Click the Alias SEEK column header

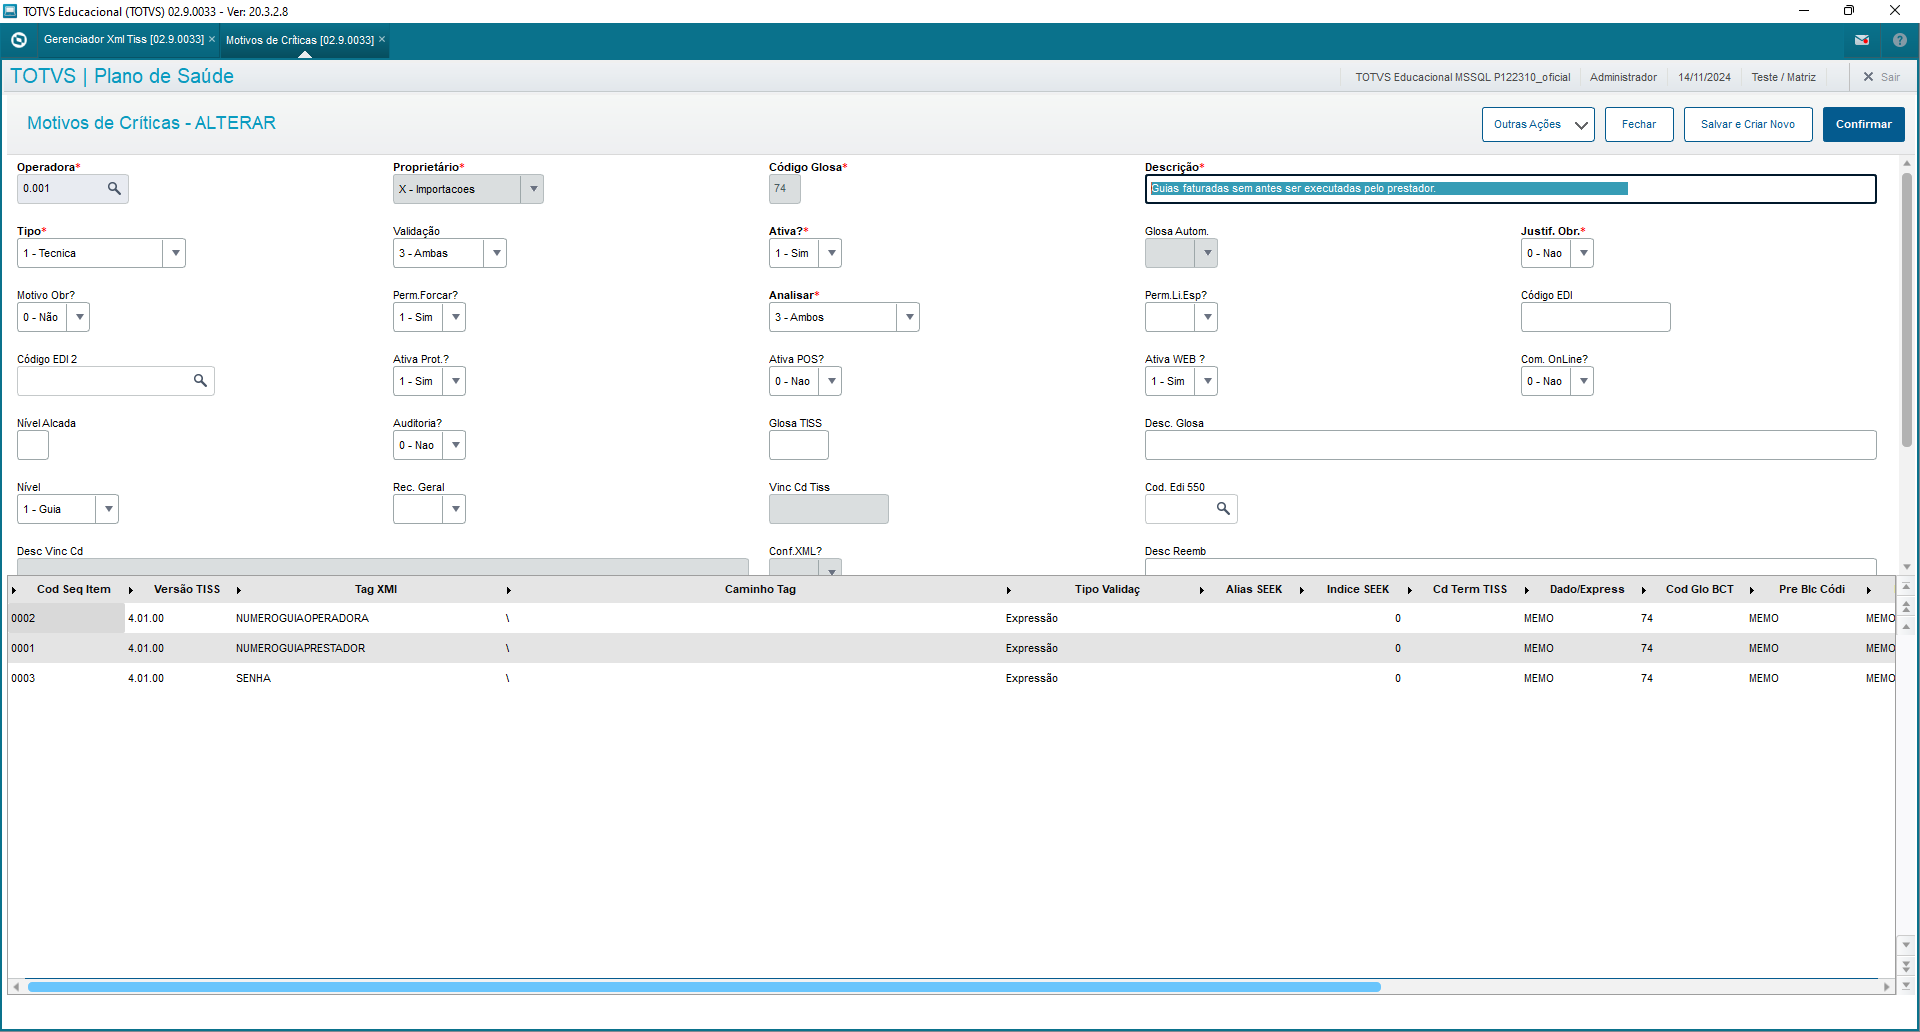point(1254,590)
